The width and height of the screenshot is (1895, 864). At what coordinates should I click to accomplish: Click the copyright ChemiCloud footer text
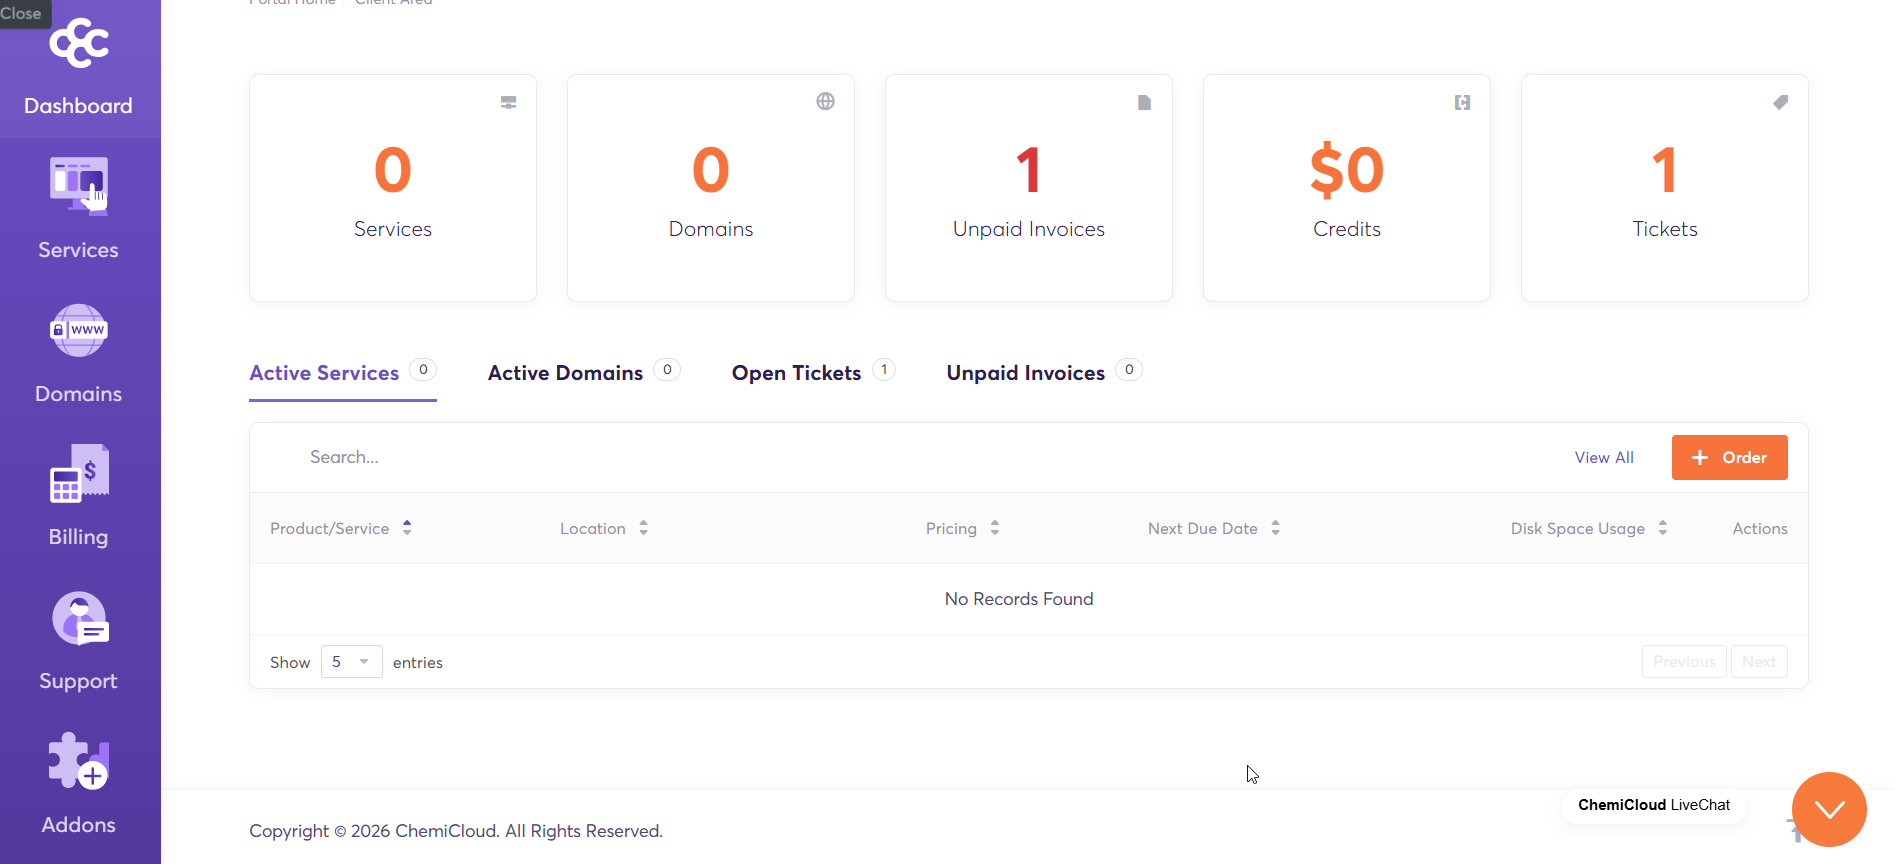coord(456,831)
